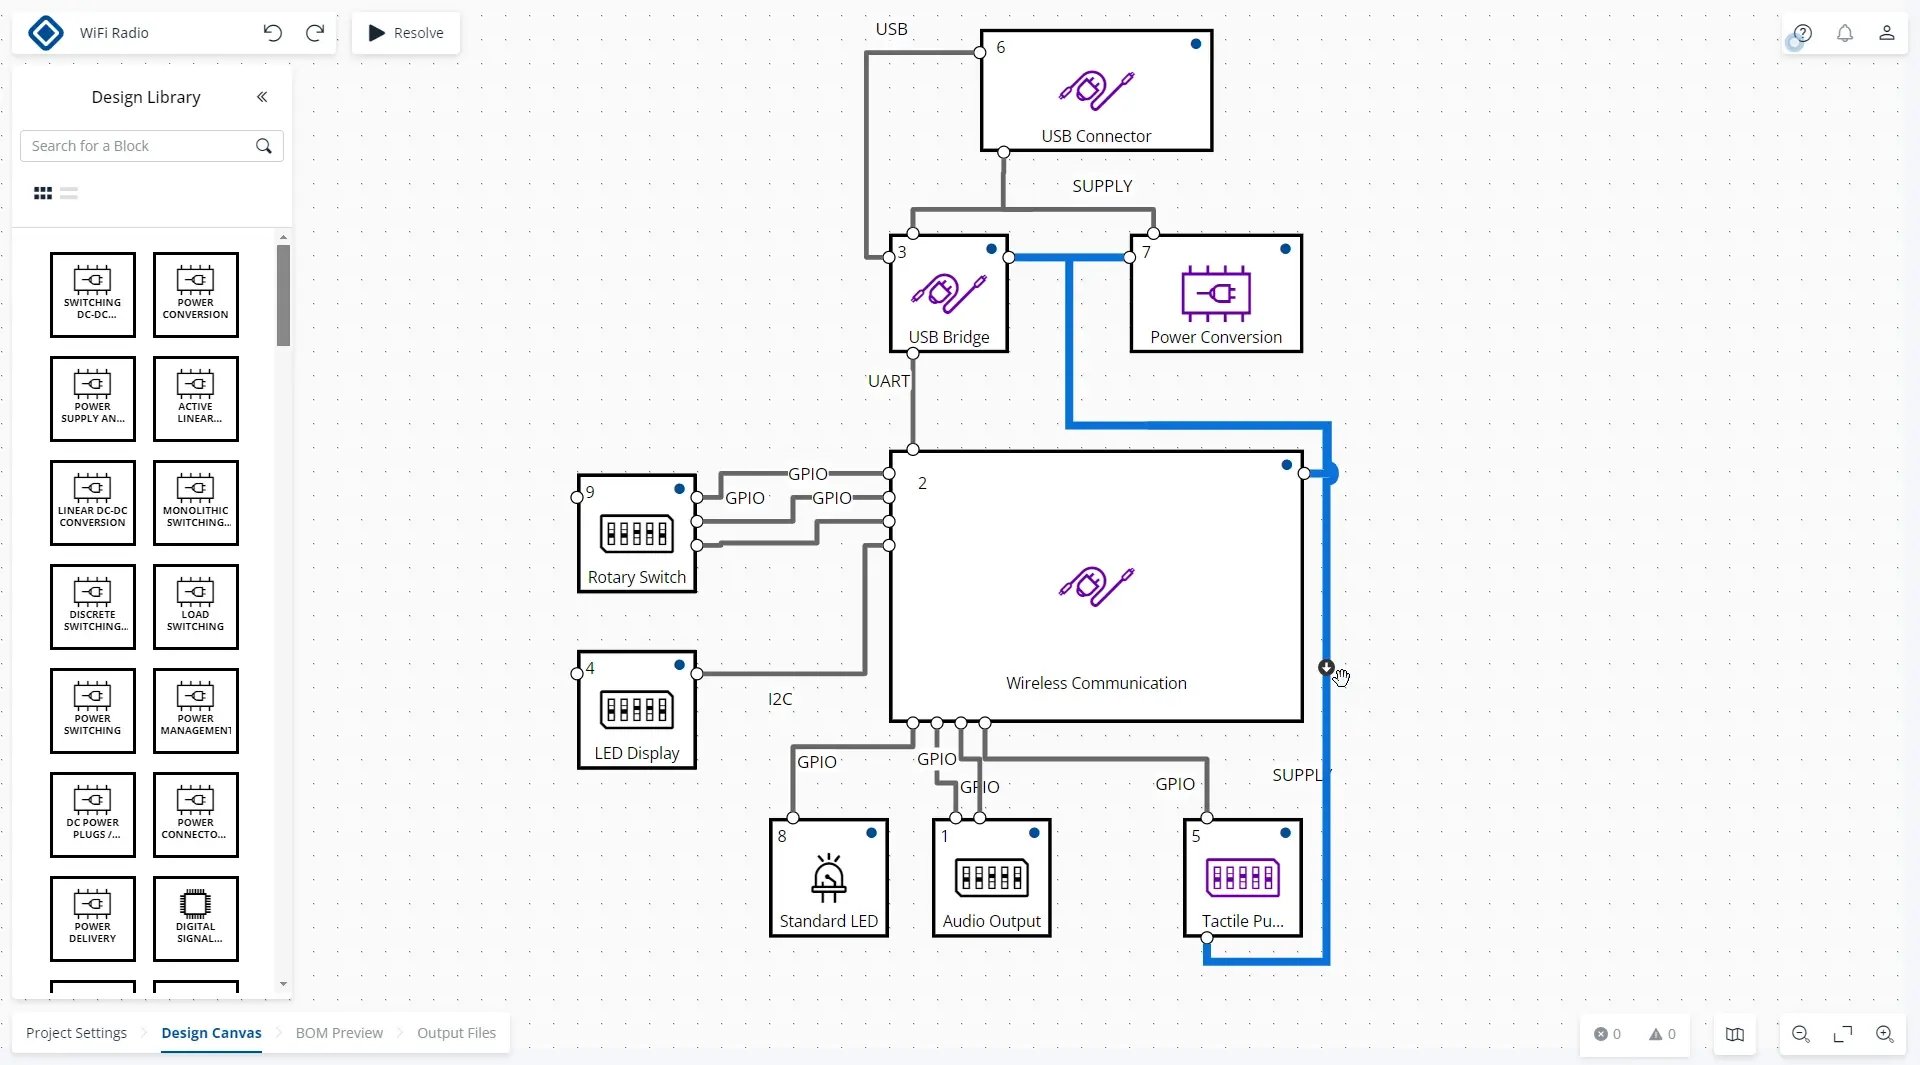Select the Rotary Switch block icon

[637, 533]
